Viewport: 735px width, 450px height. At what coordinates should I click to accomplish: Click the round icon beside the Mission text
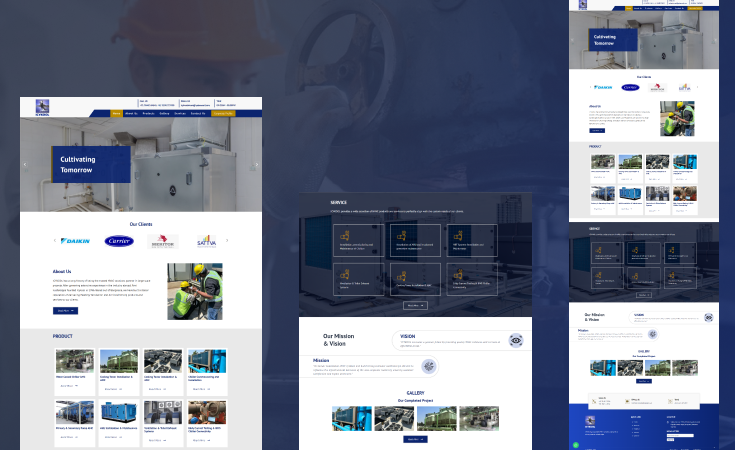pos(429,367)
